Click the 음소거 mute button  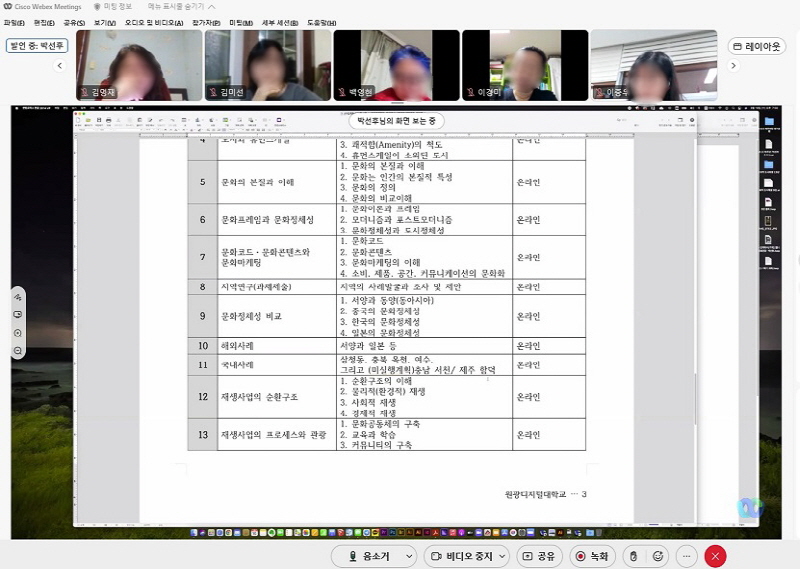pyautogui.click(x=369, y=556)
